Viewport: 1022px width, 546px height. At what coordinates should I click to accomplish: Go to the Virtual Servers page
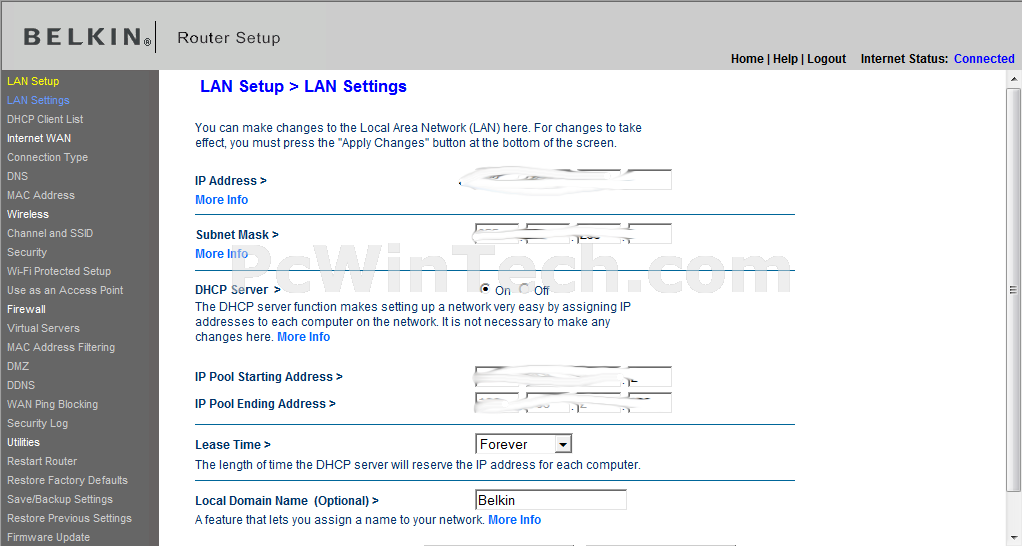point(43,328)
